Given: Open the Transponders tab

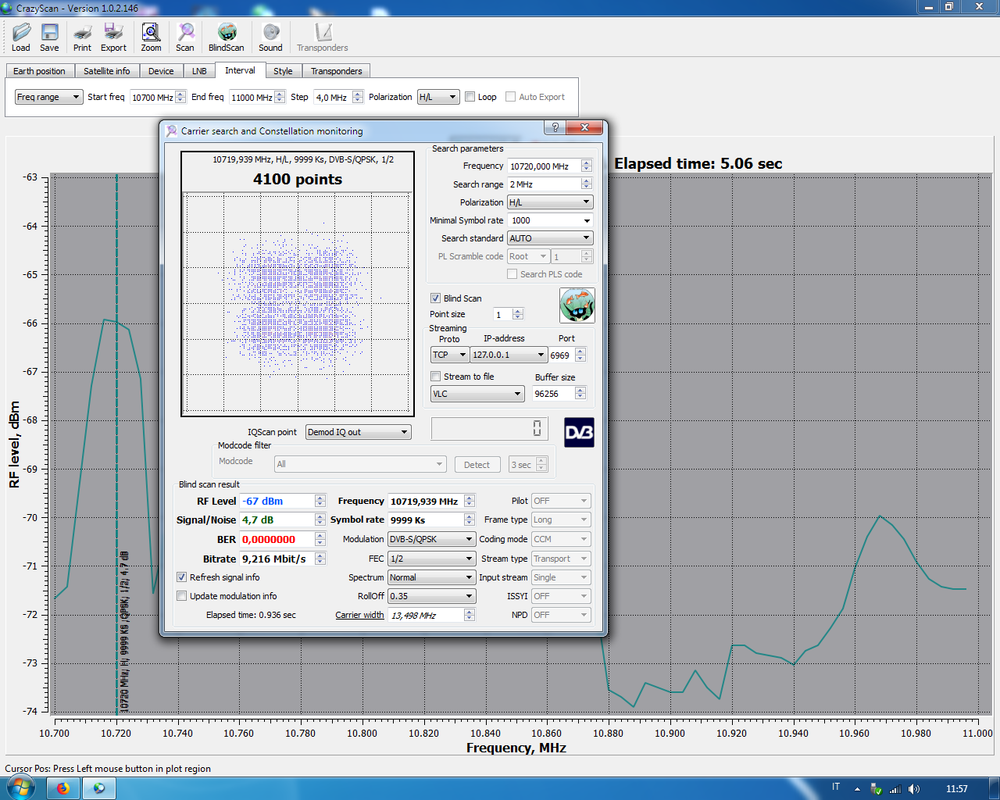Looking at the screenshot, I should pos(336,71).
